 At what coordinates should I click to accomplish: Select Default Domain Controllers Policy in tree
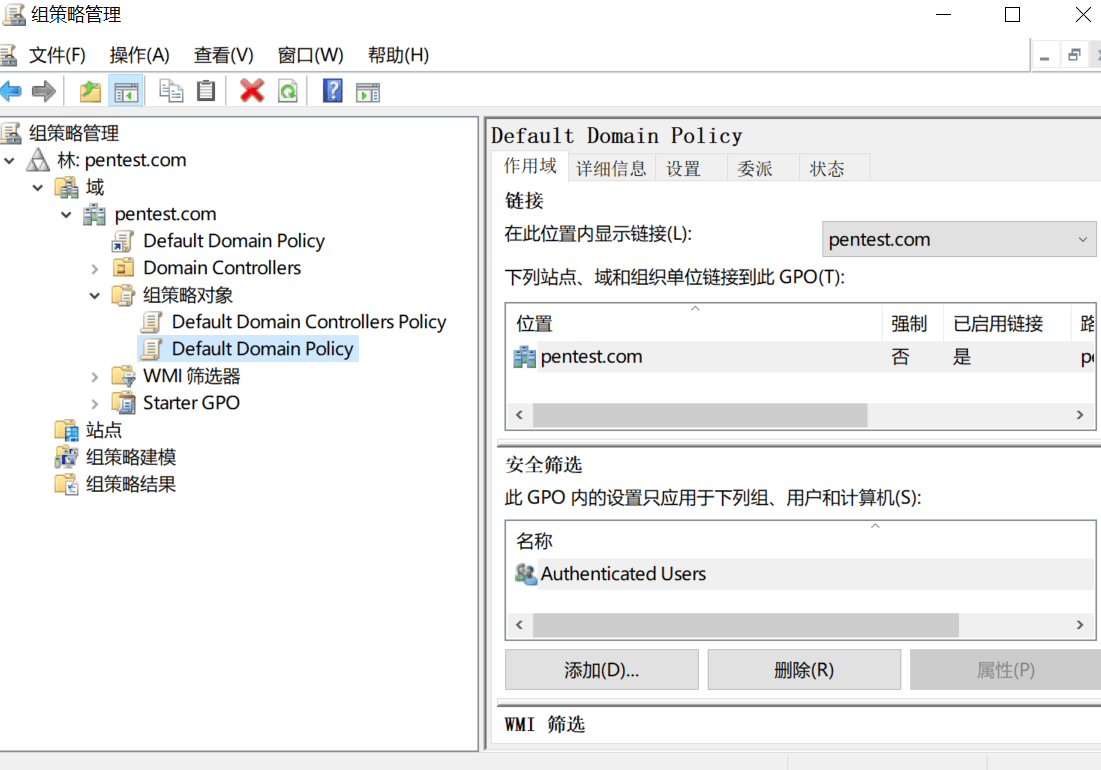[308, 322]
